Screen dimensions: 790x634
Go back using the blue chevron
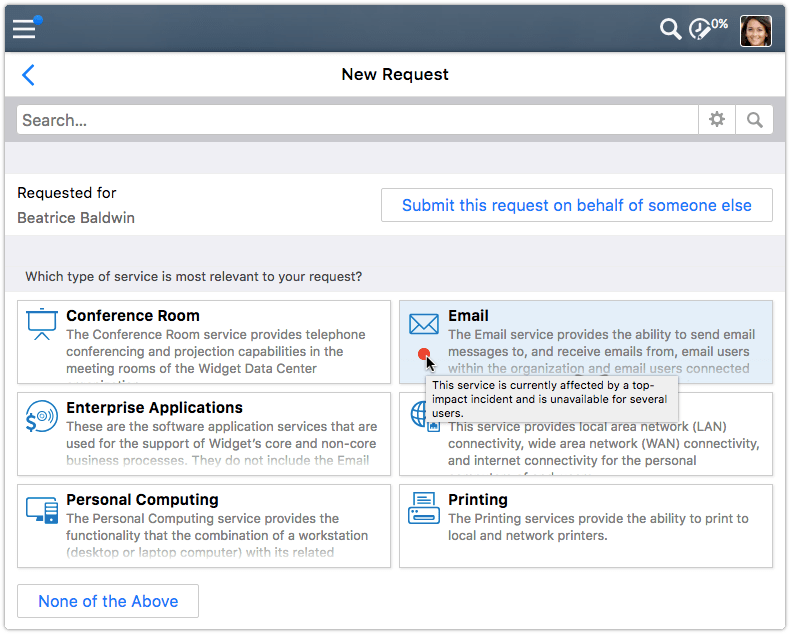(x=29, y=75)
